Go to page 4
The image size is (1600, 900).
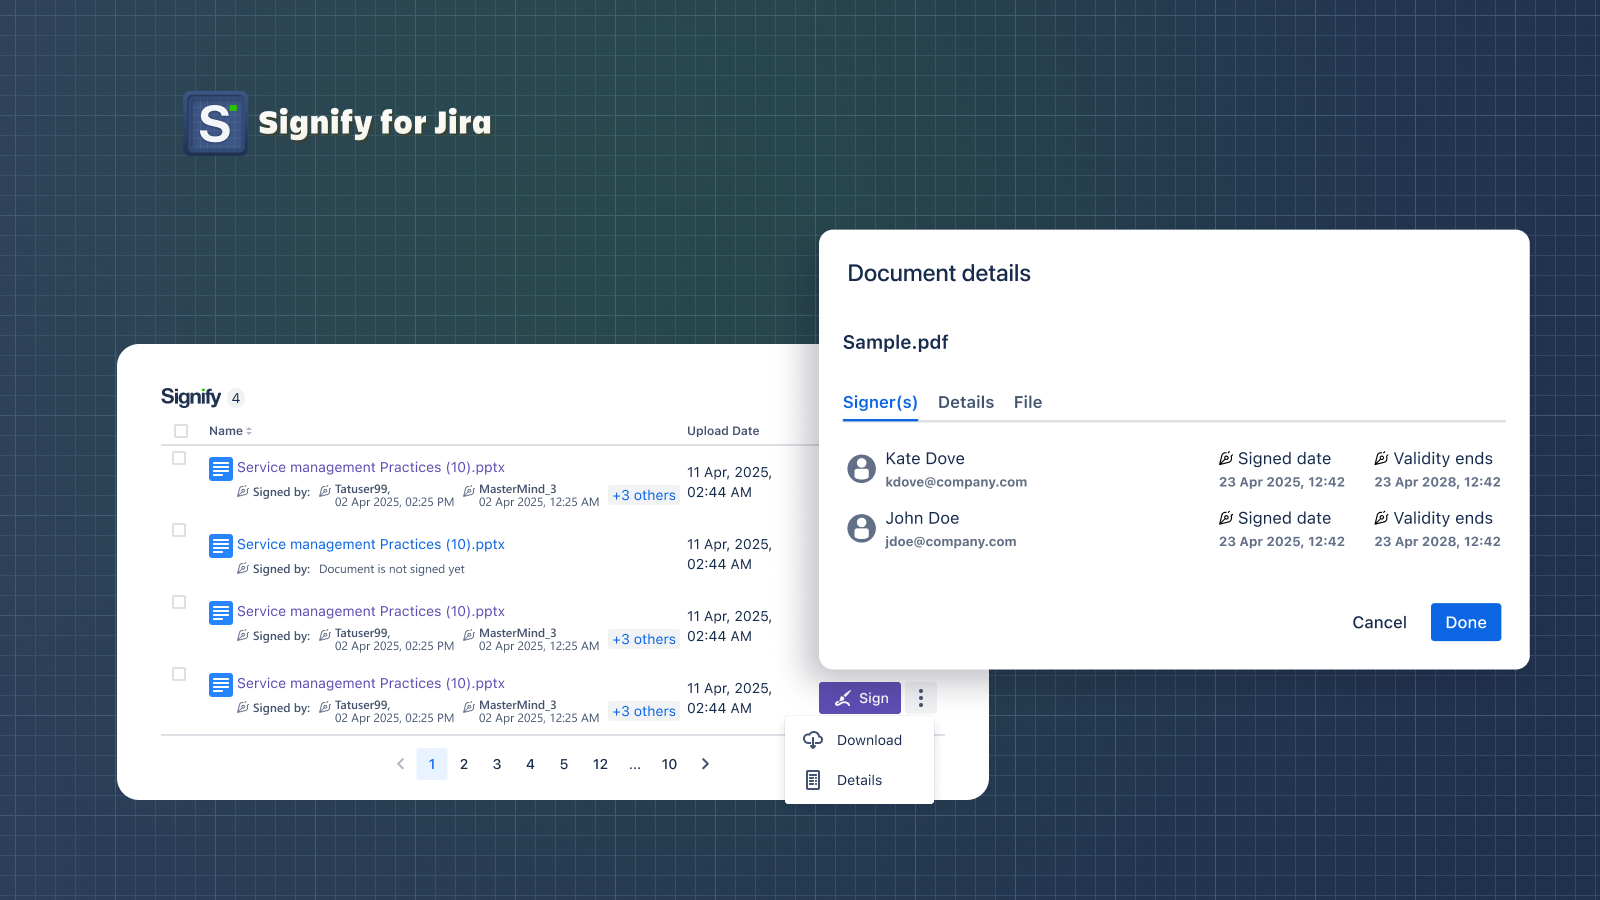(x=530, y=764)
